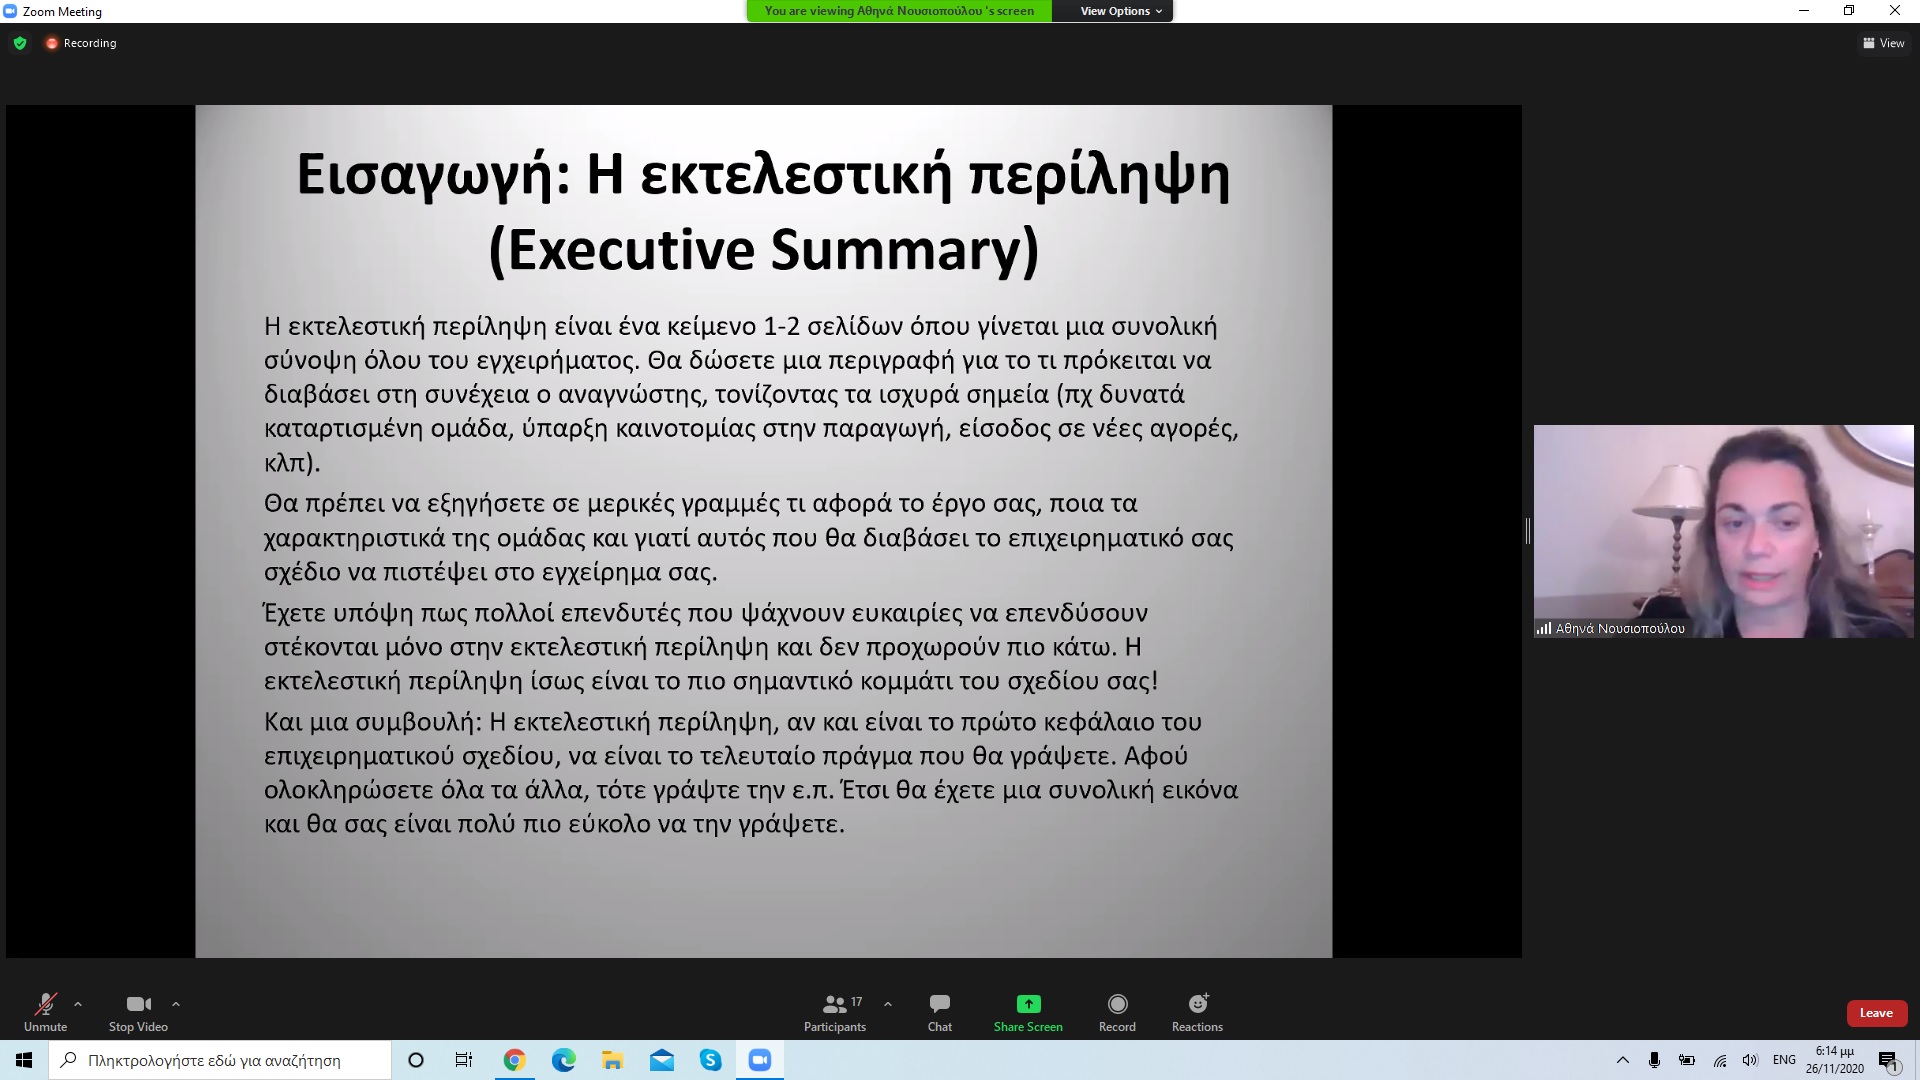Image resolution: width=1920 pixels, height=1080 pixels.
Task: Click the red Recording indicator
Action: pyautogui.click(x=81, y=43)
